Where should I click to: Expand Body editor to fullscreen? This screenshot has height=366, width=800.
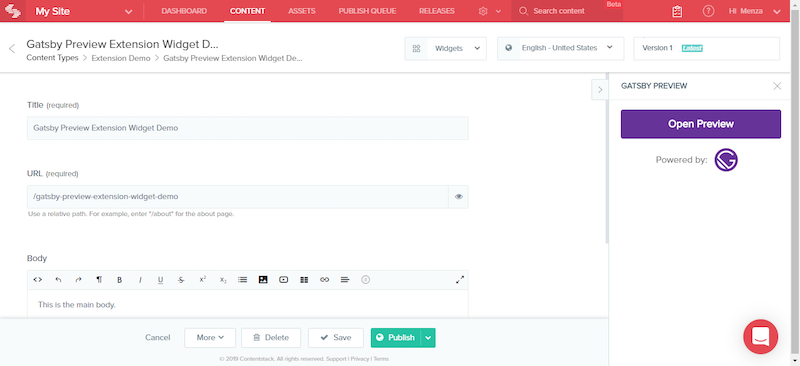click(x=460, y=280)
